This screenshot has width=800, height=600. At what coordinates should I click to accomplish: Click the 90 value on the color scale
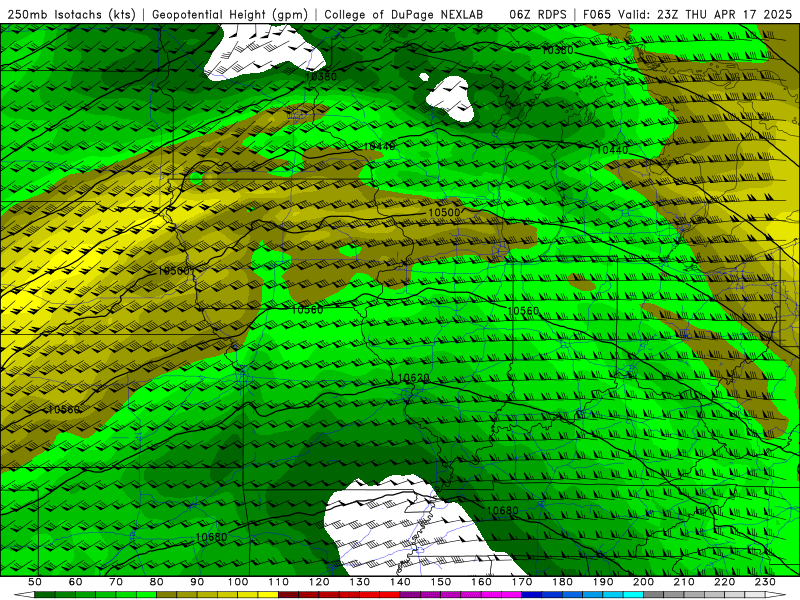click(x=197, y=582)
